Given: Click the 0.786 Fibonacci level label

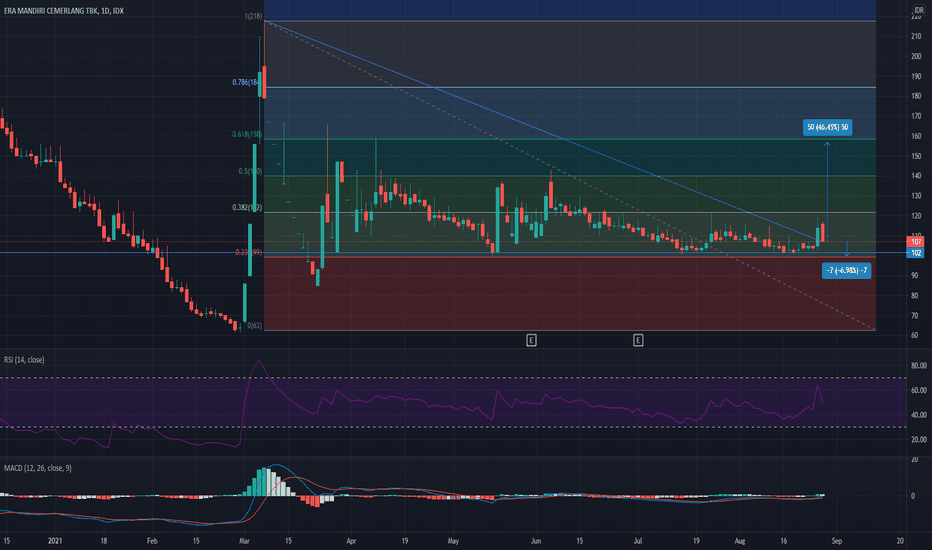Looking at the screenshot, I should click(x=245, y=83).
